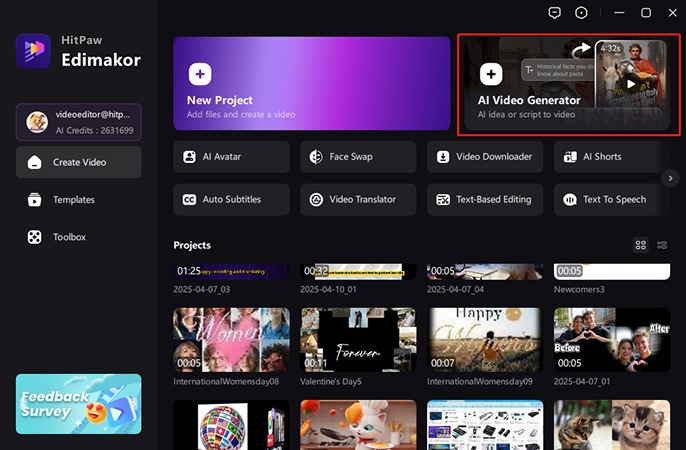
Task: Click the Video Translator icon
Action: point(316,200)
